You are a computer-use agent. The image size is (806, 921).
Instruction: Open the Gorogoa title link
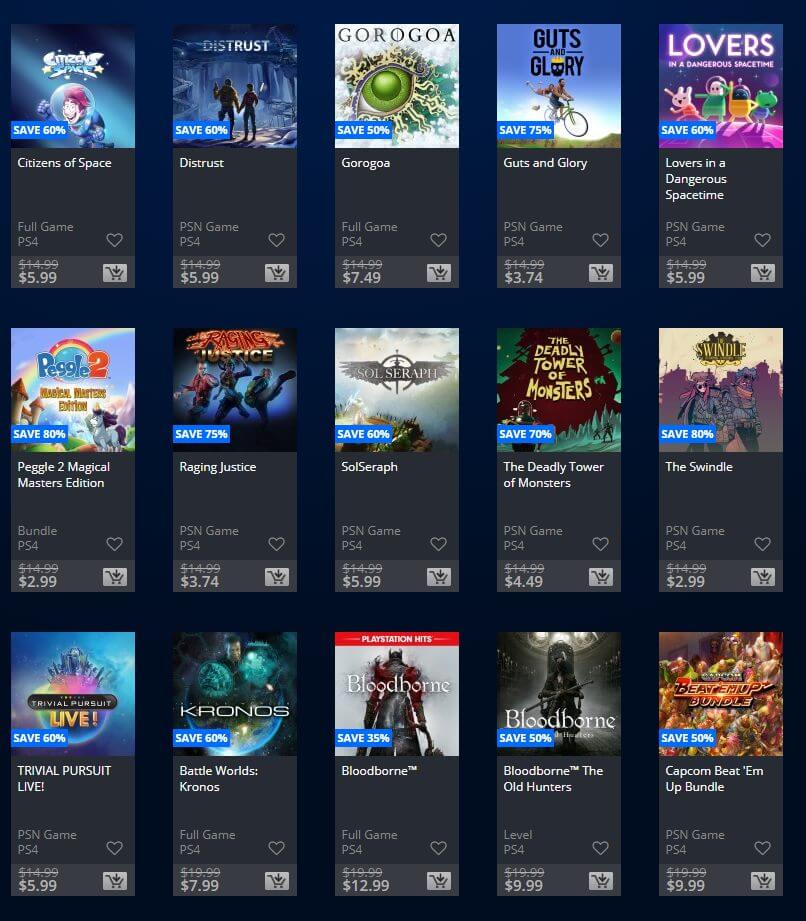(x=365, y=163)
